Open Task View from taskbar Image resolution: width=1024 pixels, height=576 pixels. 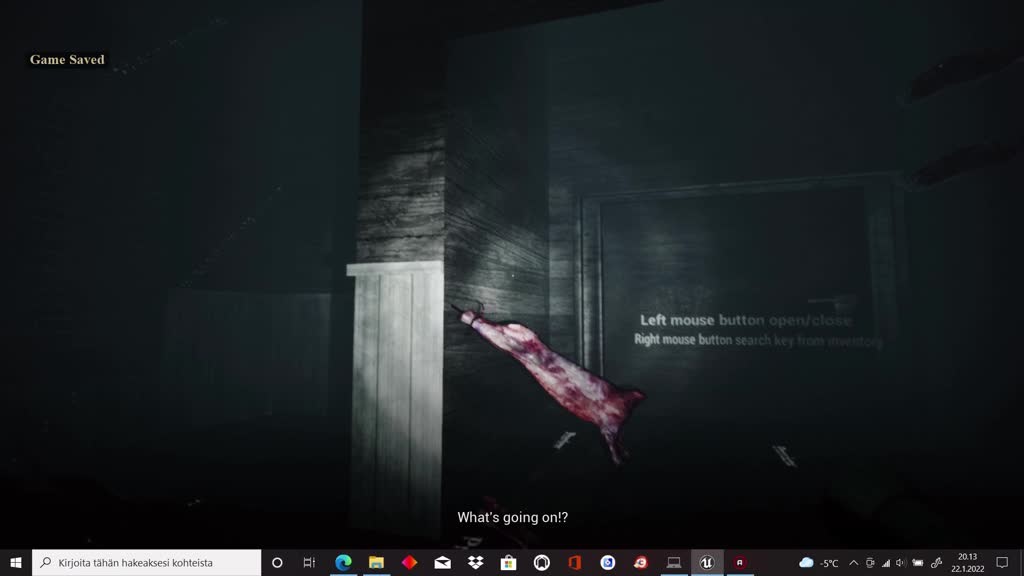(309, 563)
